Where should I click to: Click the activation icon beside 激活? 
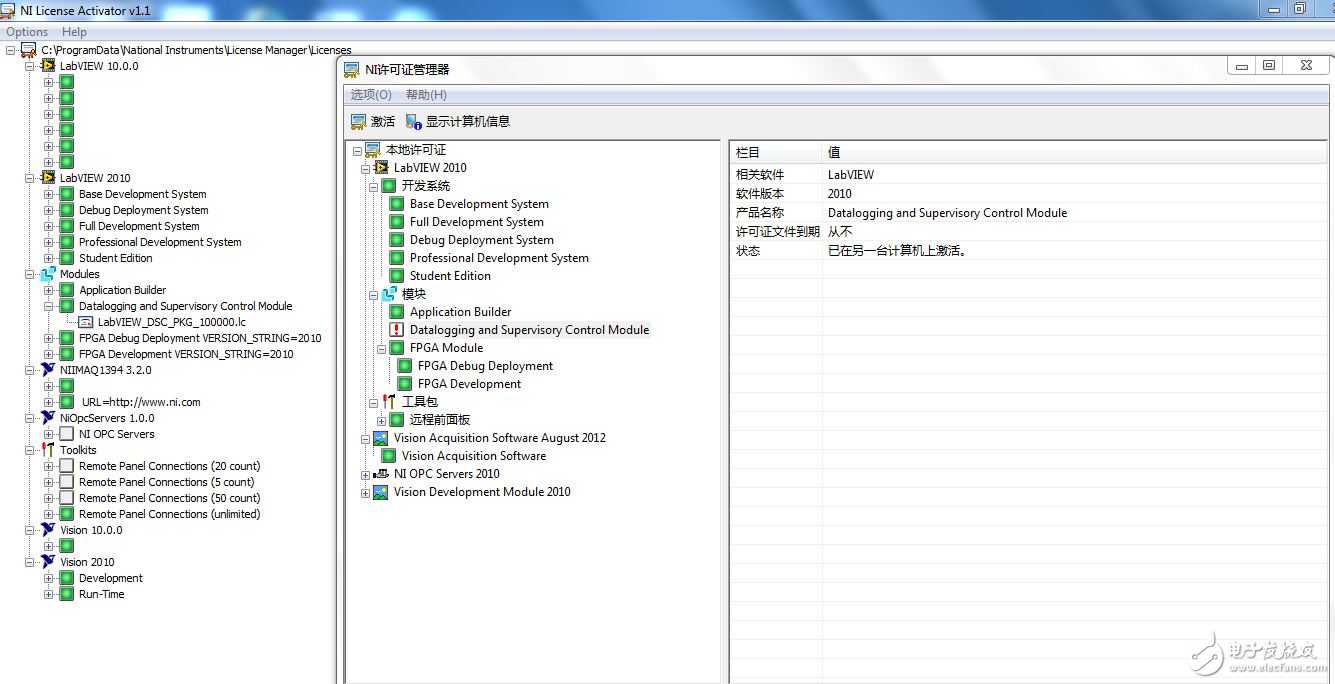click(358, 122)
